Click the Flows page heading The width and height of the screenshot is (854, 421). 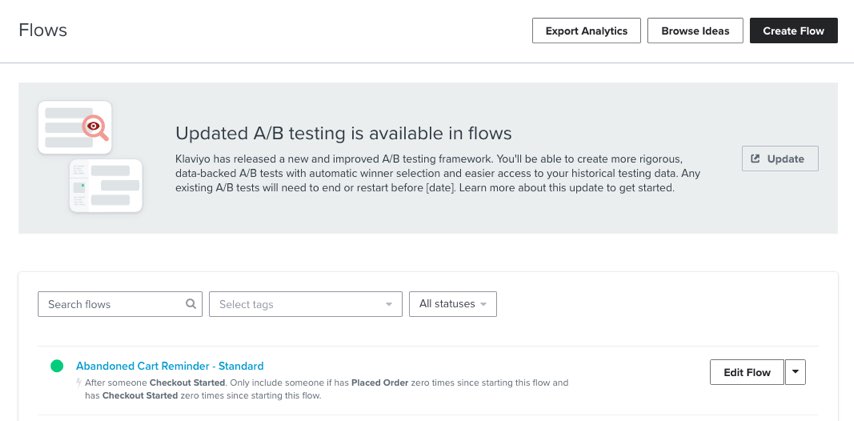pyautogui.click(x=43, y=30)
